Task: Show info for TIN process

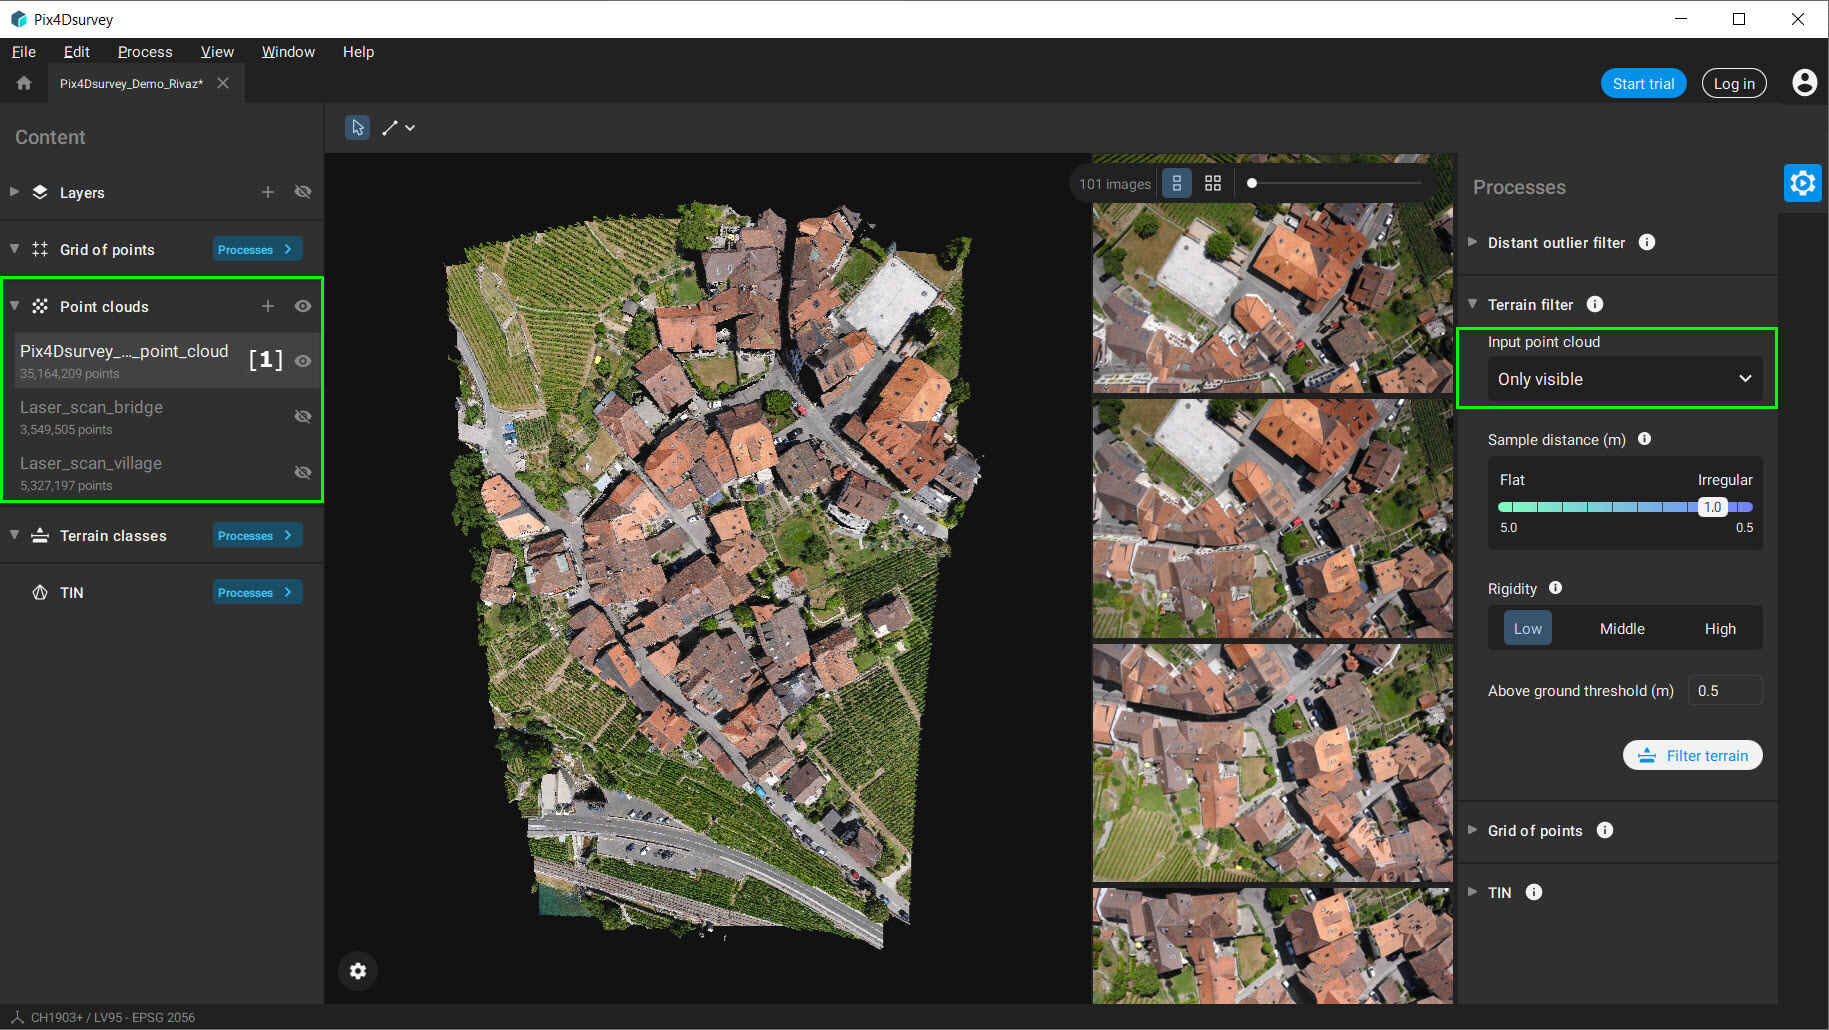Action: [x=1534, y=892]
